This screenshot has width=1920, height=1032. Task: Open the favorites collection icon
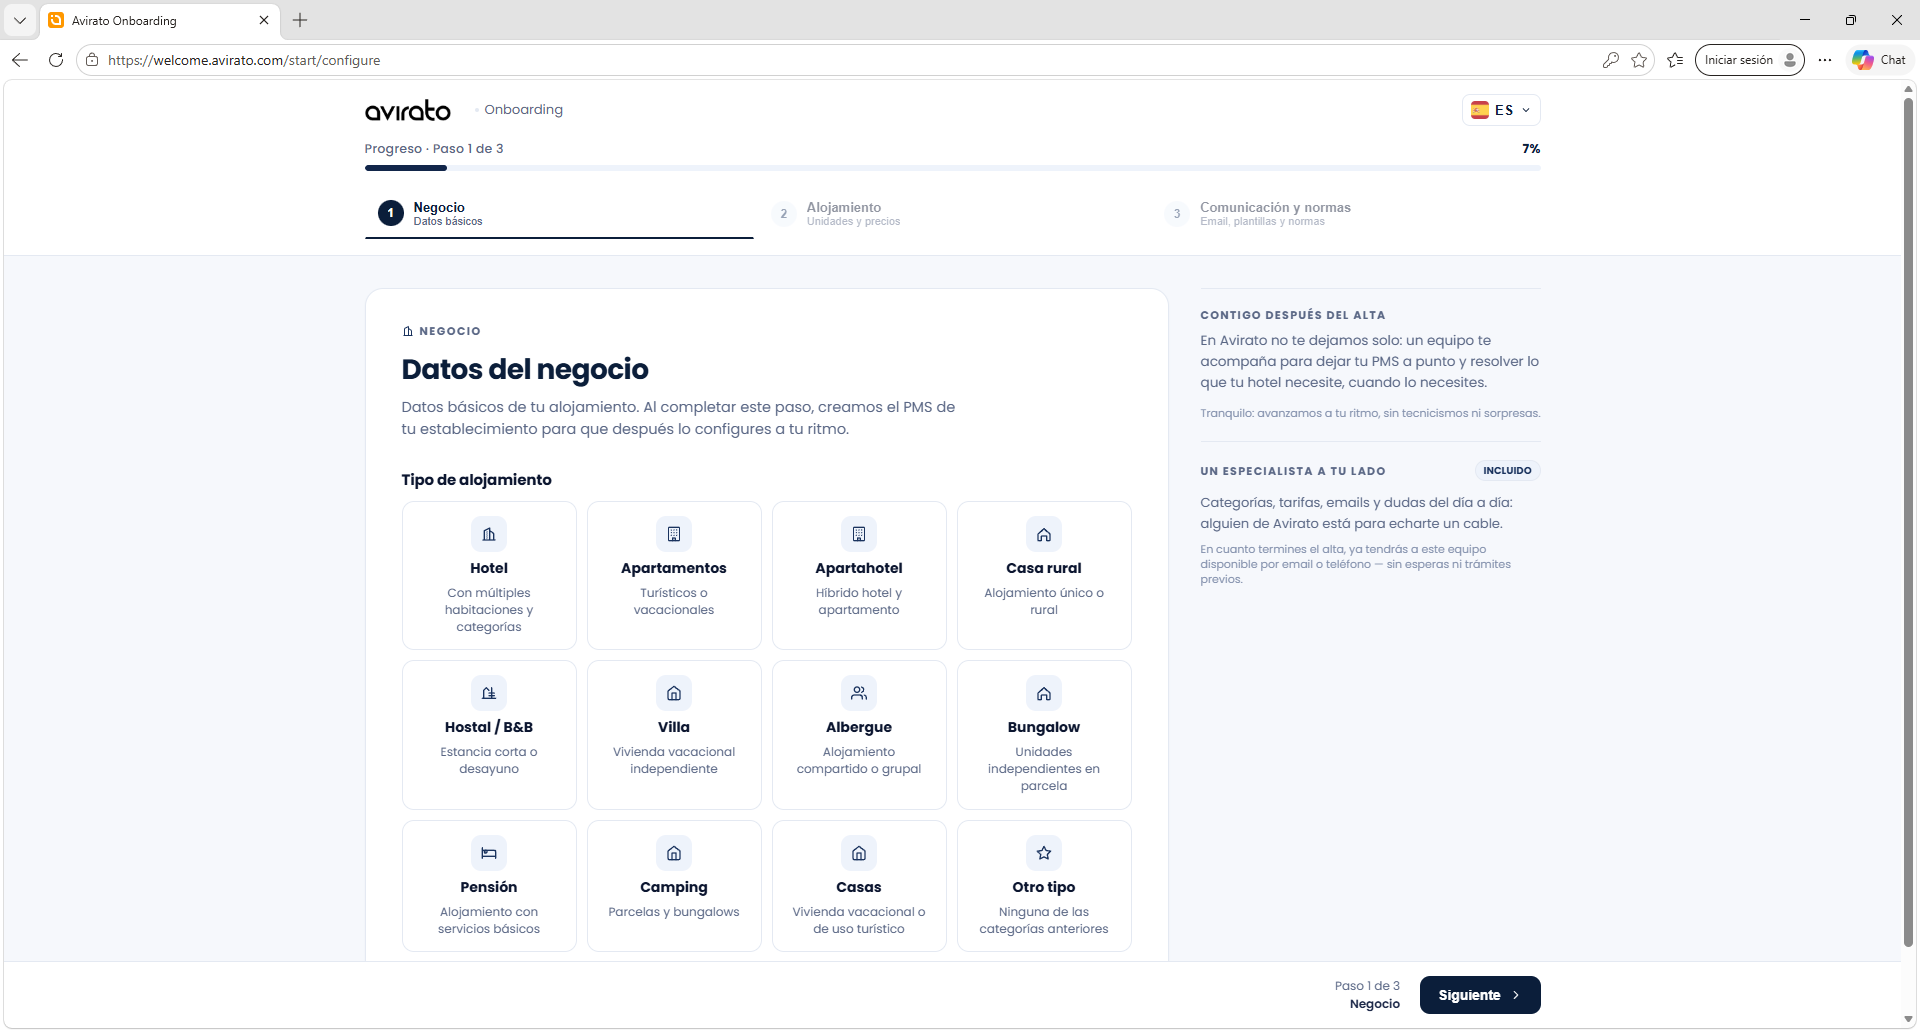point(1675,60)
